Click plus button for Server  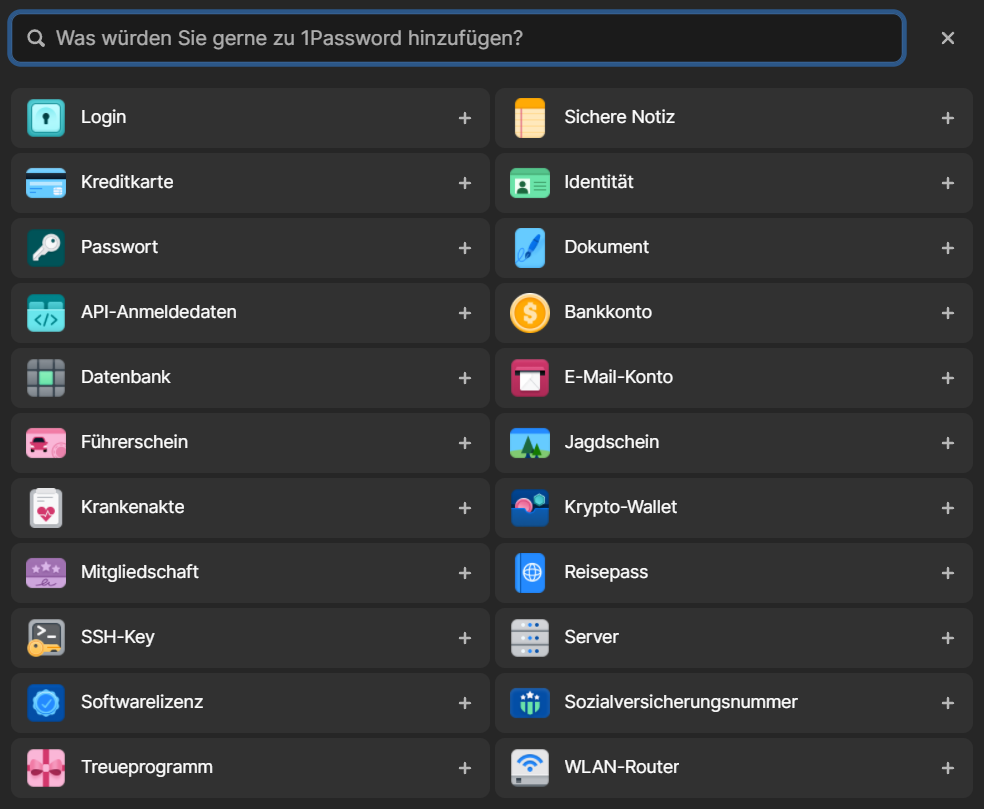[947, 638]
